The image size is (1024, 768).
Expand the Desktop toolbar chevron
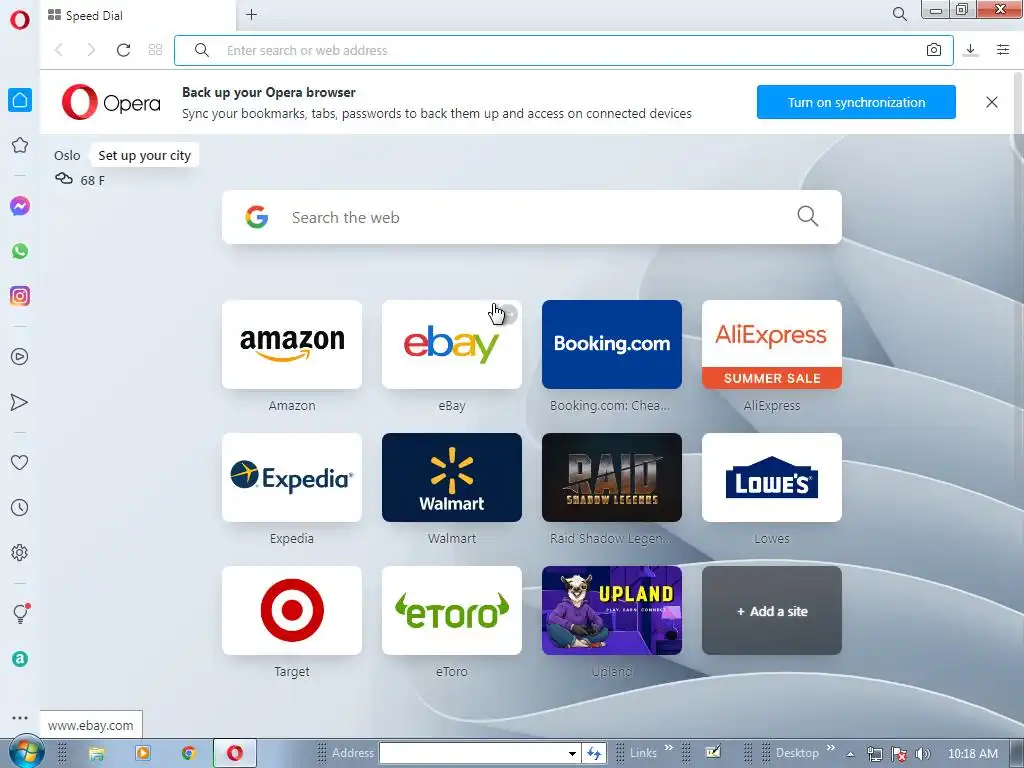831,748
